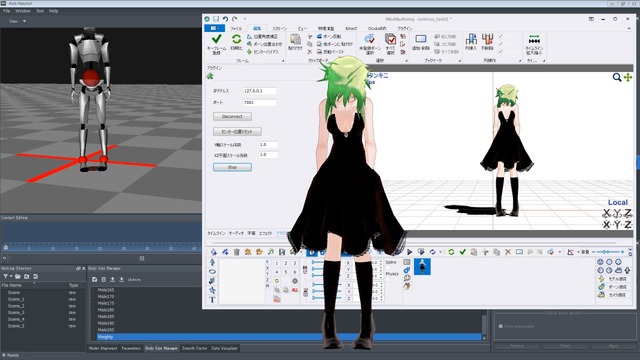Screen dimensions: 640x360
Task: Click the Disconnect button in plugin panel
Action: [232, 117]
